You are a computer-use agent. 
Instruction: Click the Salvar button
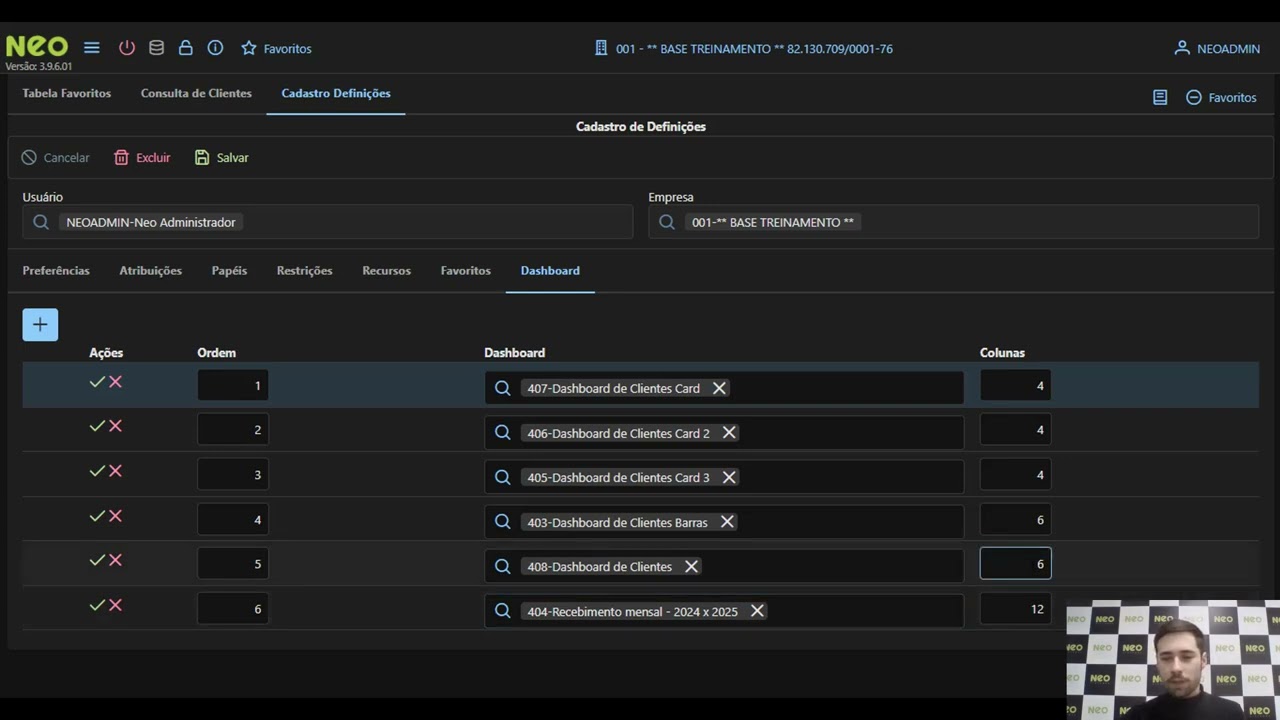(x=222, y=157)
